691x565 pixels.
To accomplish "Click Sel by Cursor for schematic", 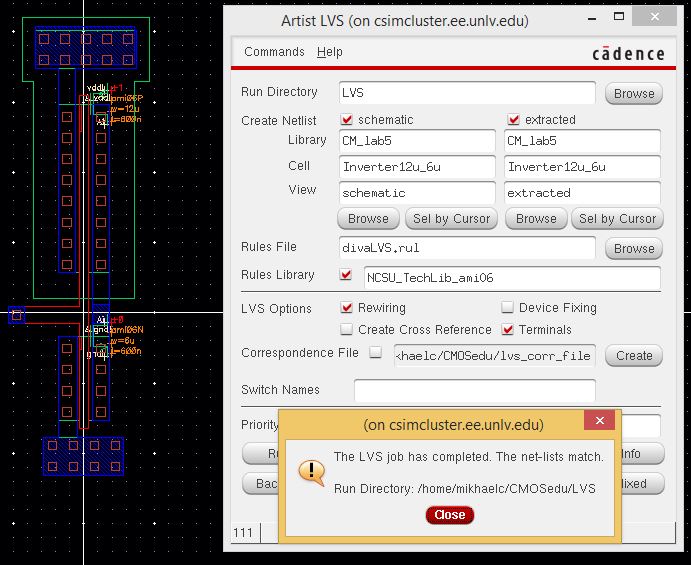I will point(450,218).
